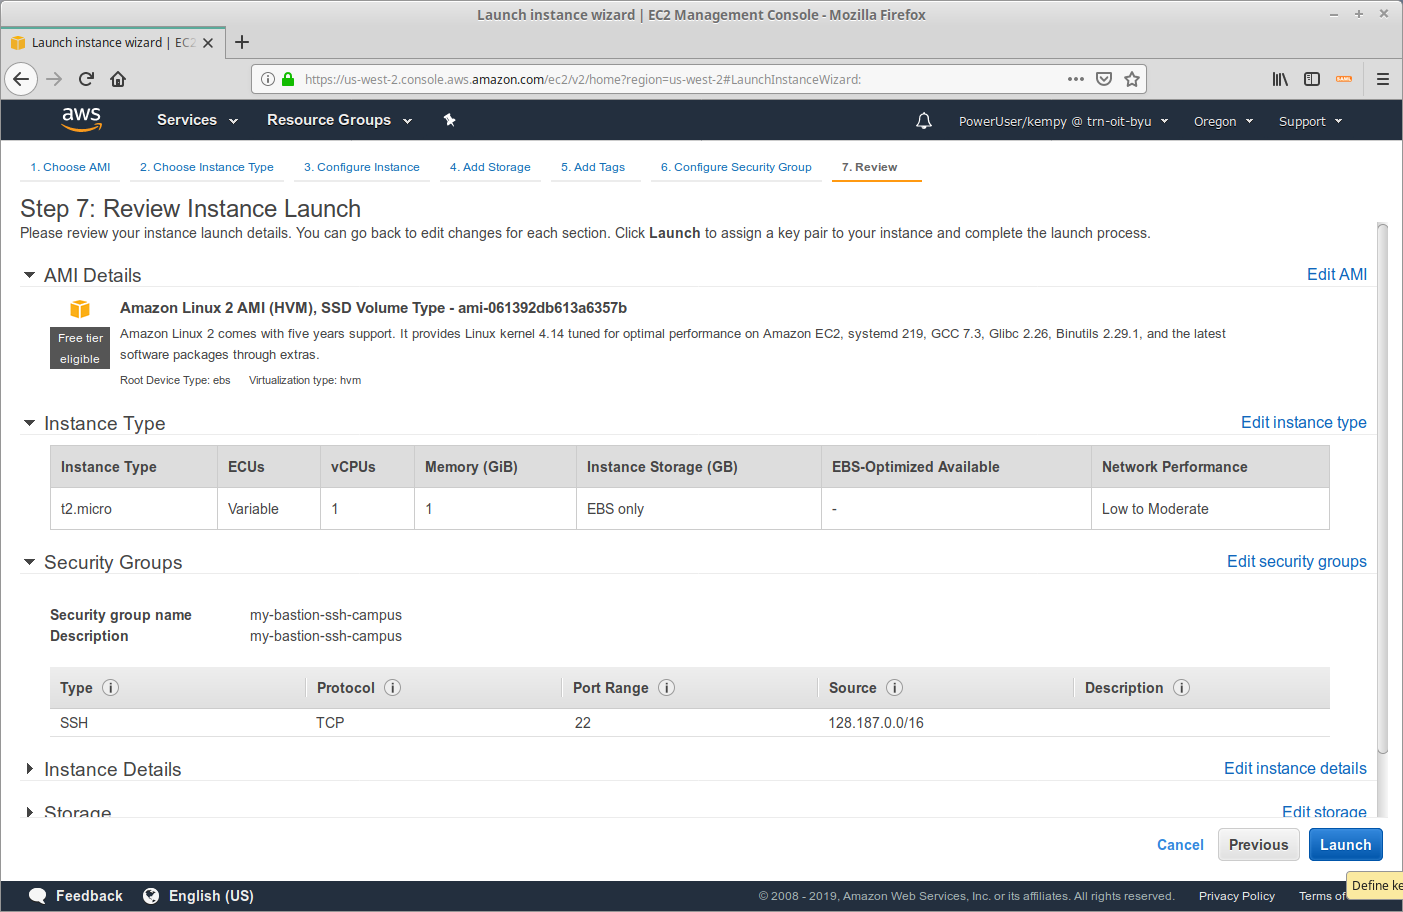Click the Edit AMI link
The image size is (1403, 912).
(1337, 274)
